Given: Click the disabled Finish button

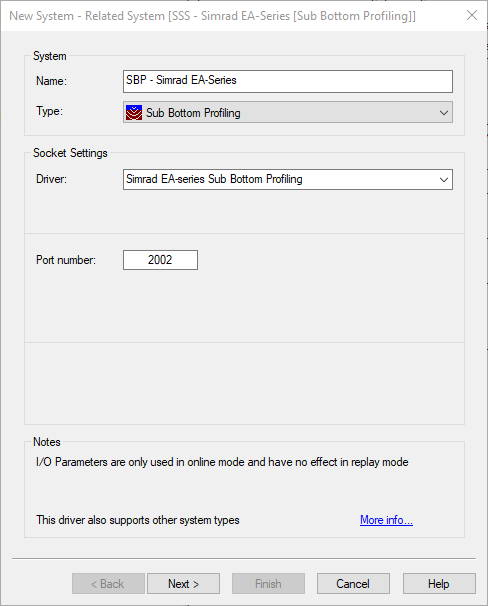Looking at the screenshot, I should coord(268,584).
